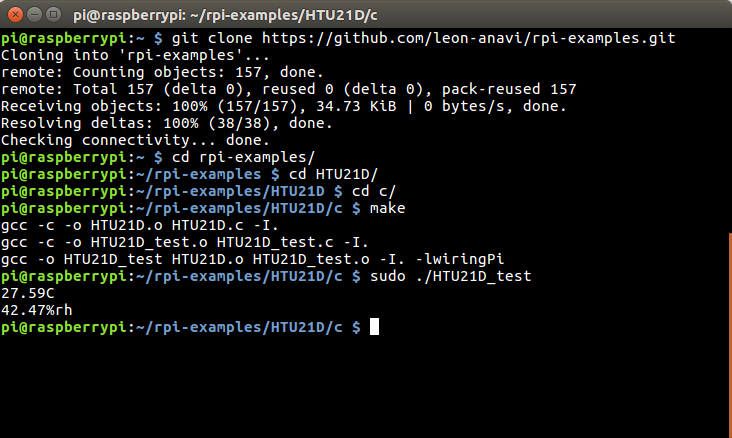Click the blinking cursor at last prompt
This screenshot has width=732, height=438.
point(374,327)
